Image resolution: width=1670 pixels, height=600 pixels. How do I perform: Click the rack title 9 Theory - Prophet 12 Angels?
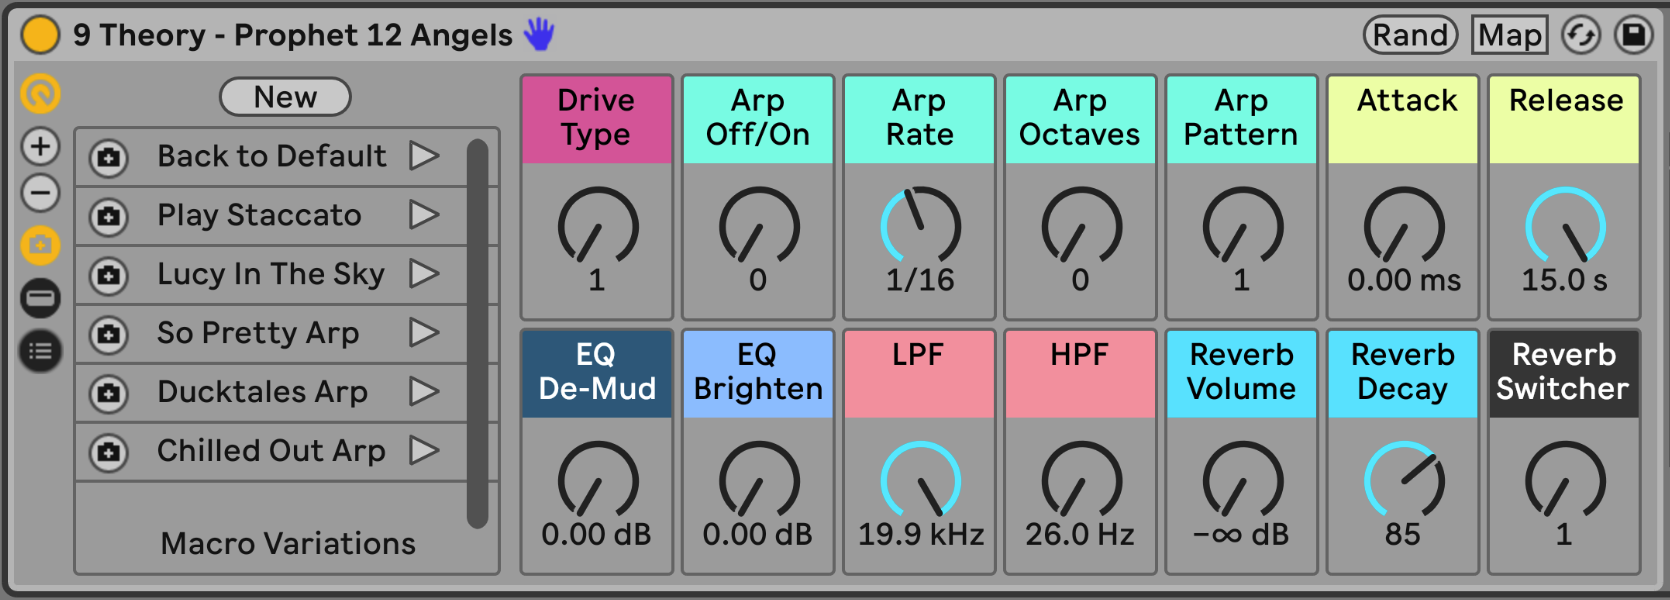292,35
